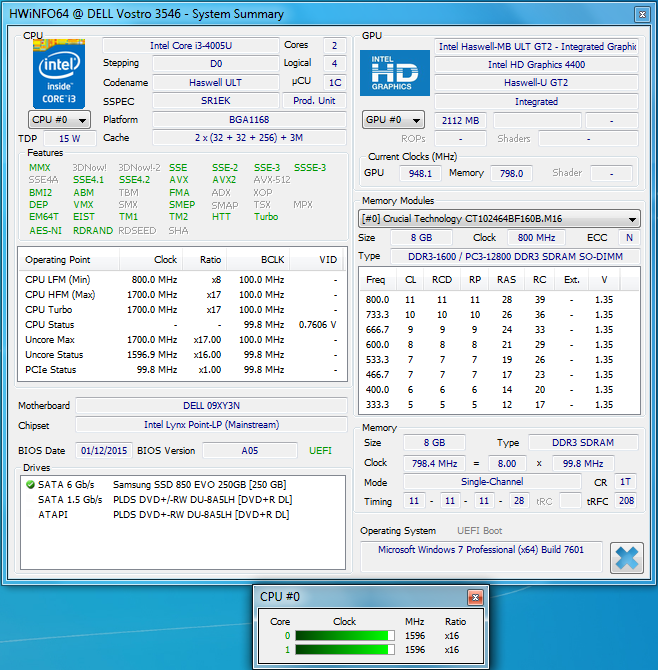Click the Intel HD Graphics logo
Viewport: 658px width, 670px height.
pyautogui.click(x=394, y=72)
